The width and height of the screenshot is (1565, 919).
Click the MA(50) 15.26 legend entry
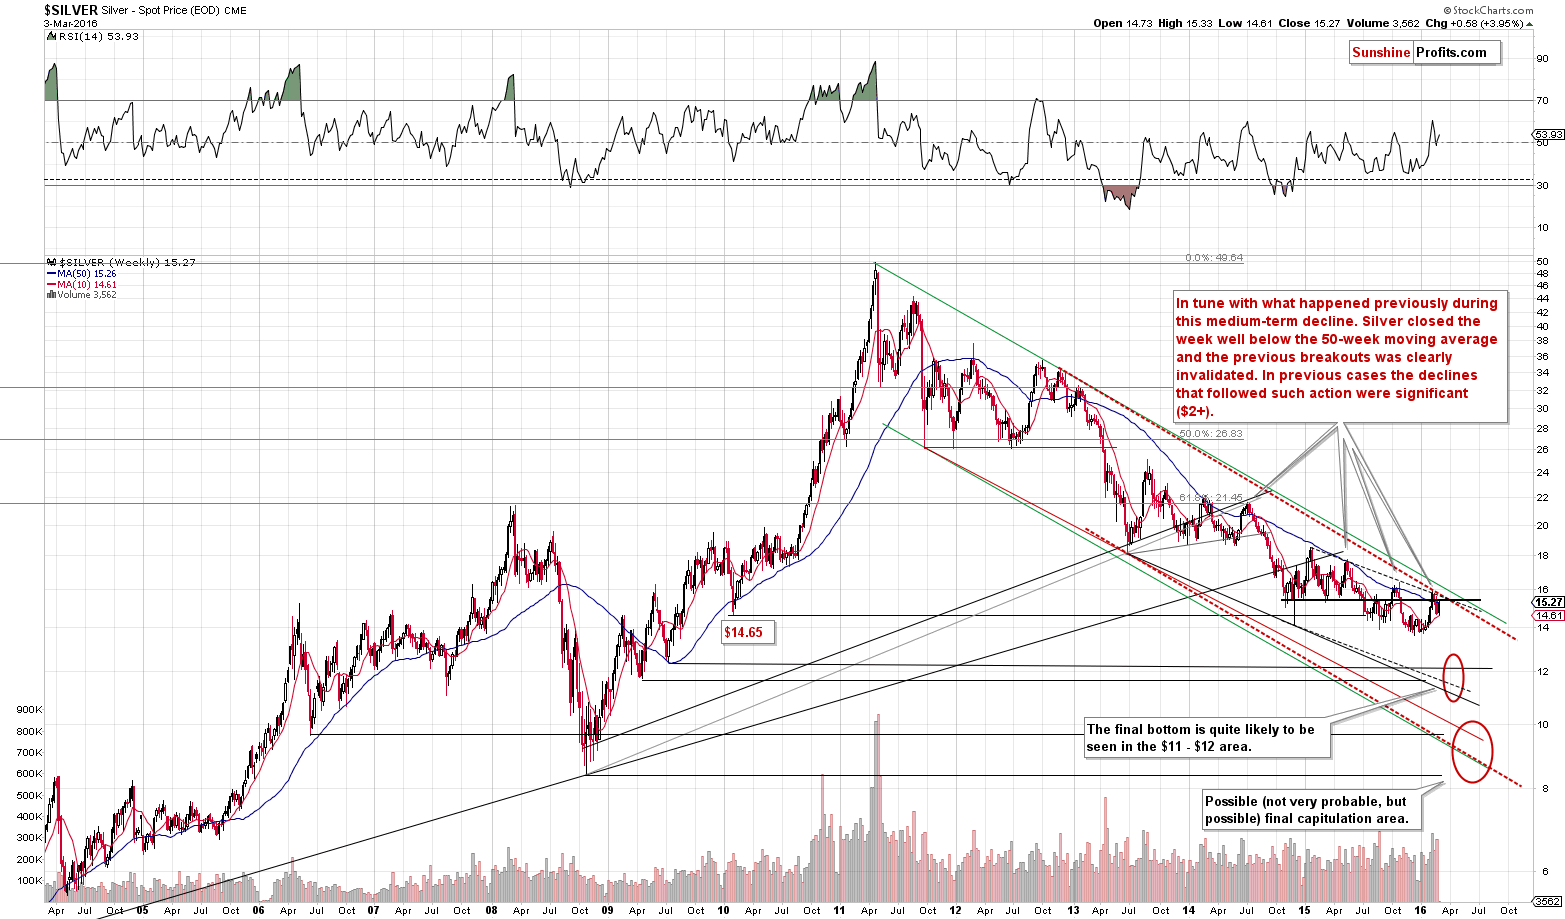point(81,273)
